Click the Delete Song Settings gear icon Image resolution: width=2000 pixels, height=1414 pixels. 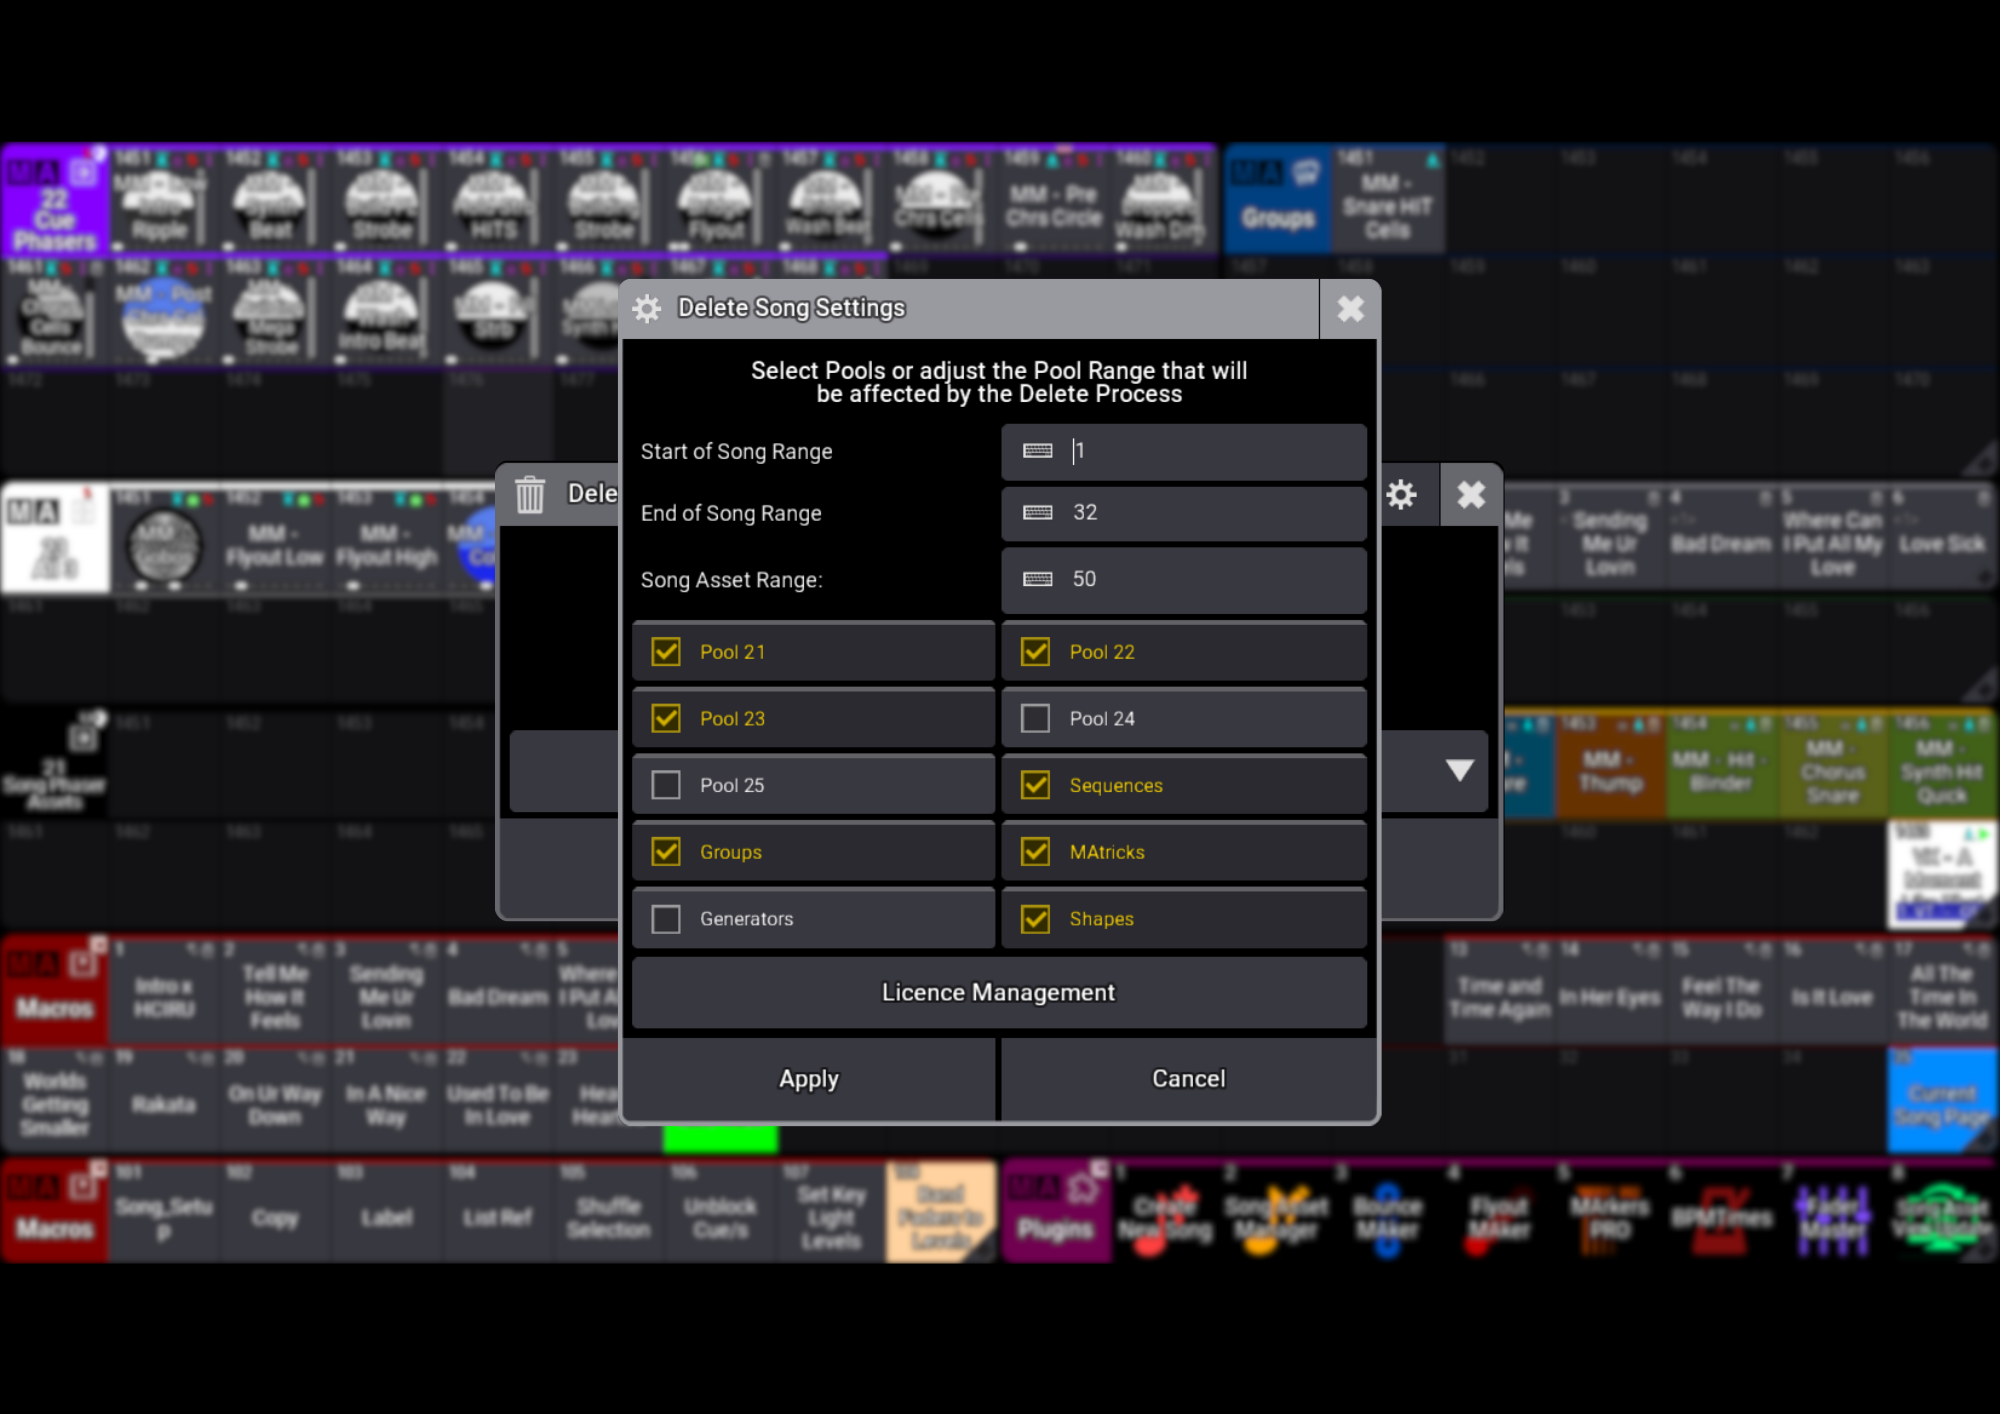(x=647, y=309)
